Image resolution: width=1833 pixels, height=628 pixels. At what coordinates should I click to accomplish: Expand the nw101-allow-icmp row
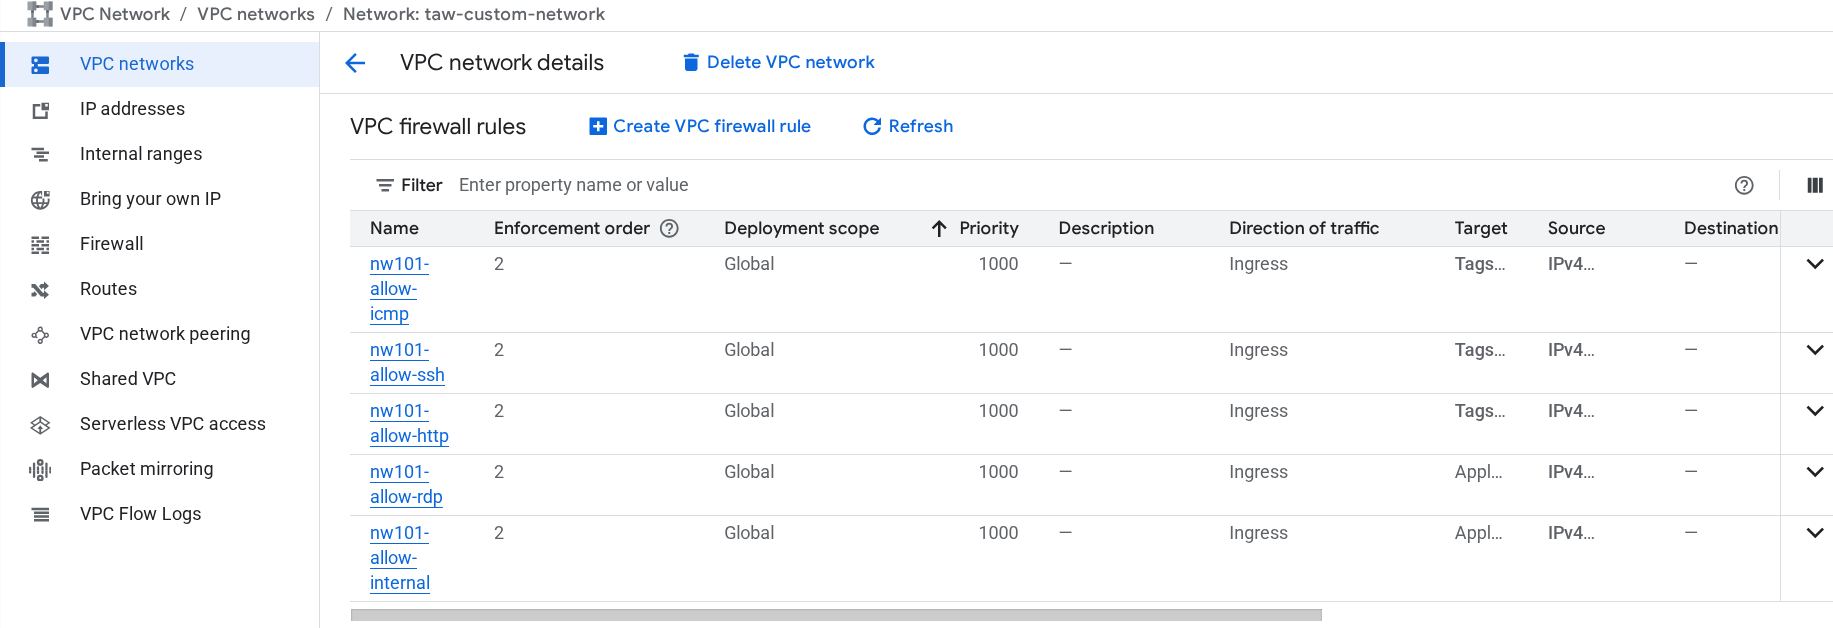coord(1815,264)
